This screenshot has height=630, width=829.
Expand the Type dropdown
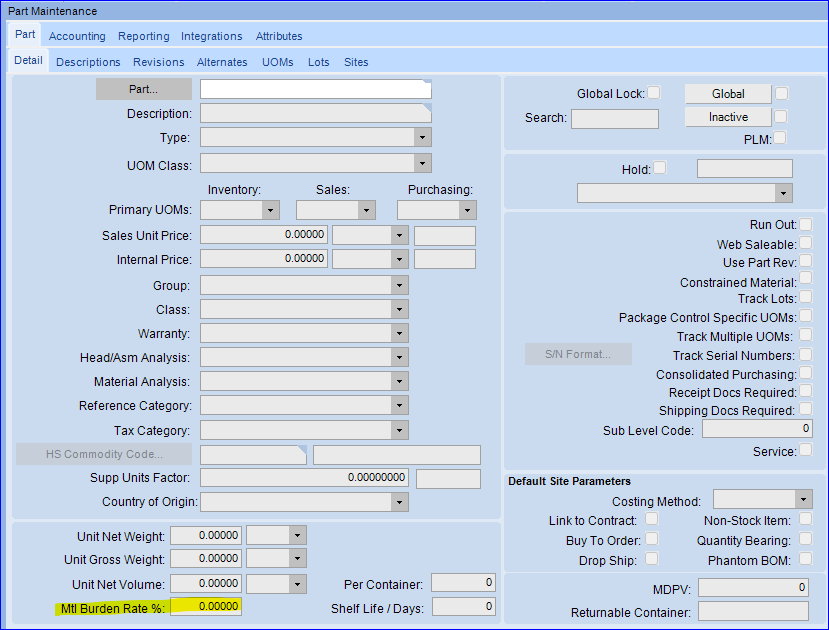[x=422, y=137]
